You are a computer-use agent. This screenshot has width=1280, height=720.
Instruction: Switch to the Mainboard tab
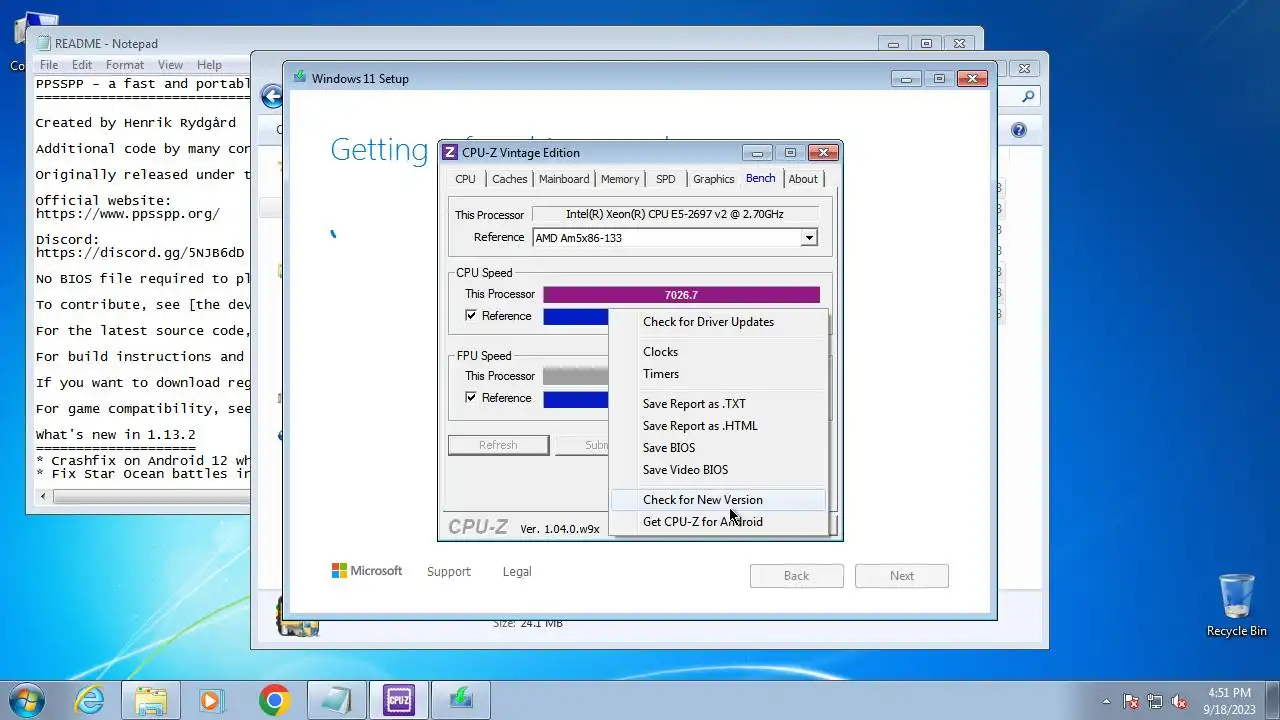[564, 179]
